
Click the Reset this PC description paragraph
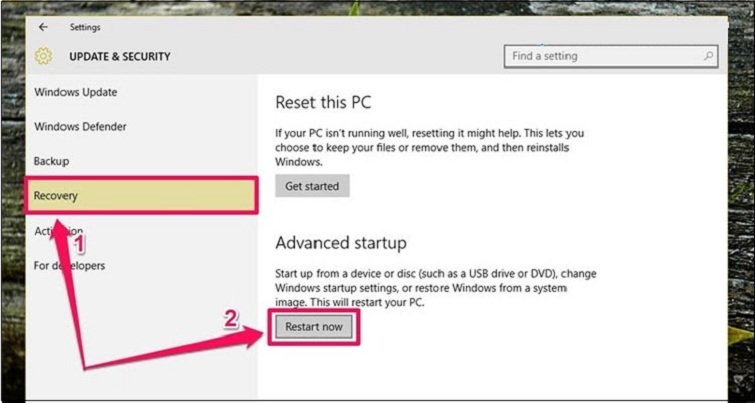429,146
